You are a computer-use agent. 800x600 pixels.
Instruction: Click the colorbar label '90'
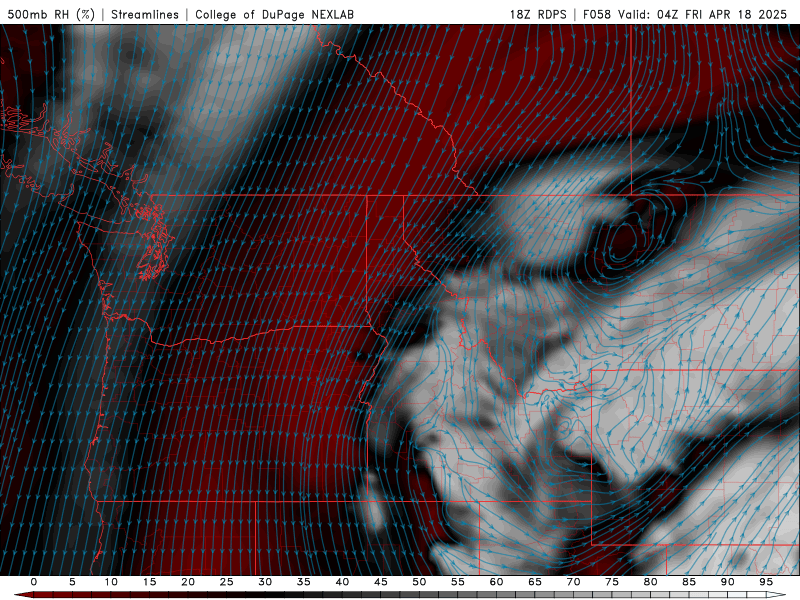727,582
